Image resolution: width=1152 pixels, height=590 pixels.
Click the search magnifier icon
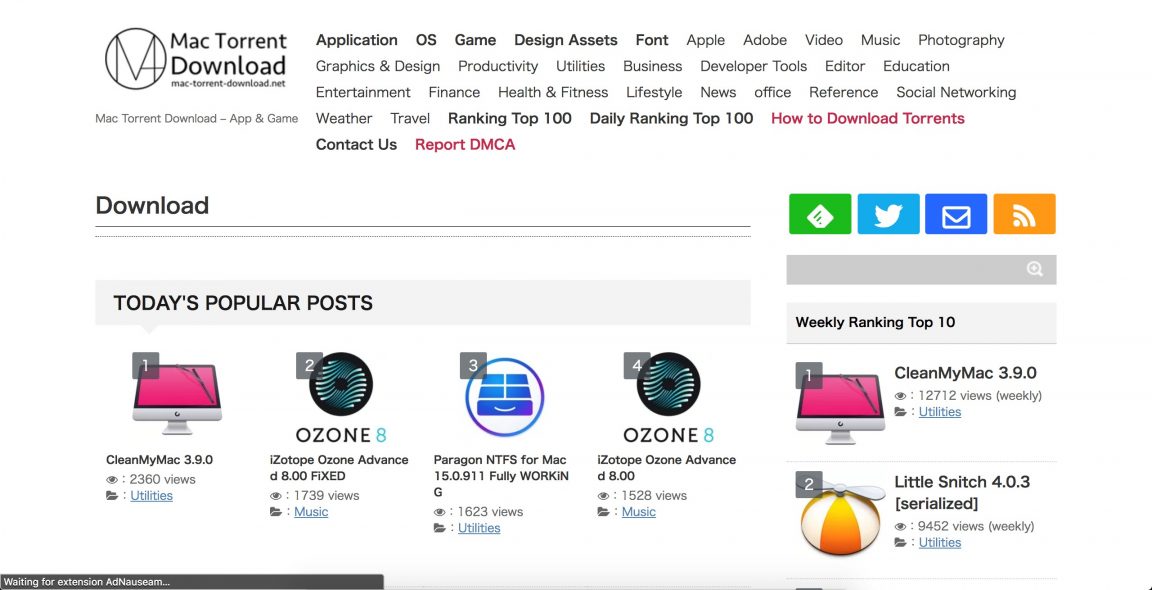(1034, 270)
